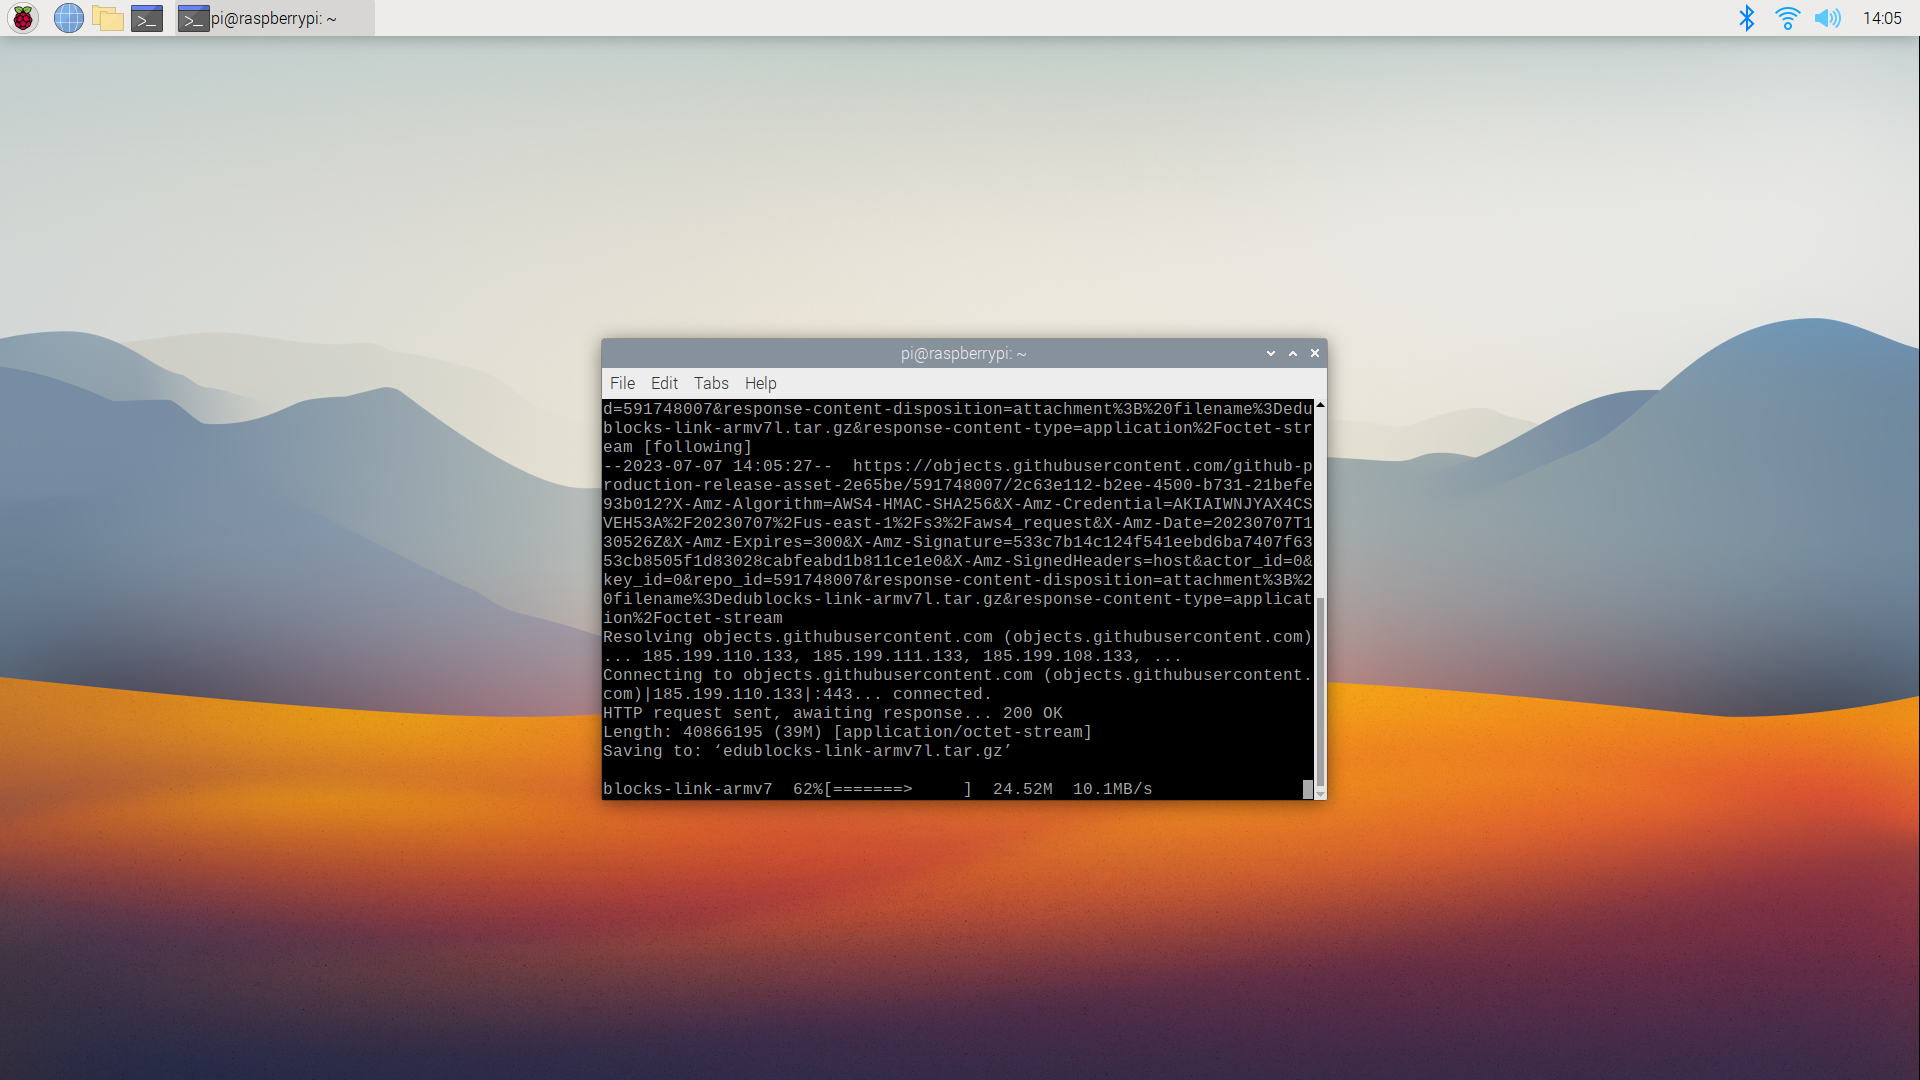Click the Wi-Fi network status icon

1788,18
